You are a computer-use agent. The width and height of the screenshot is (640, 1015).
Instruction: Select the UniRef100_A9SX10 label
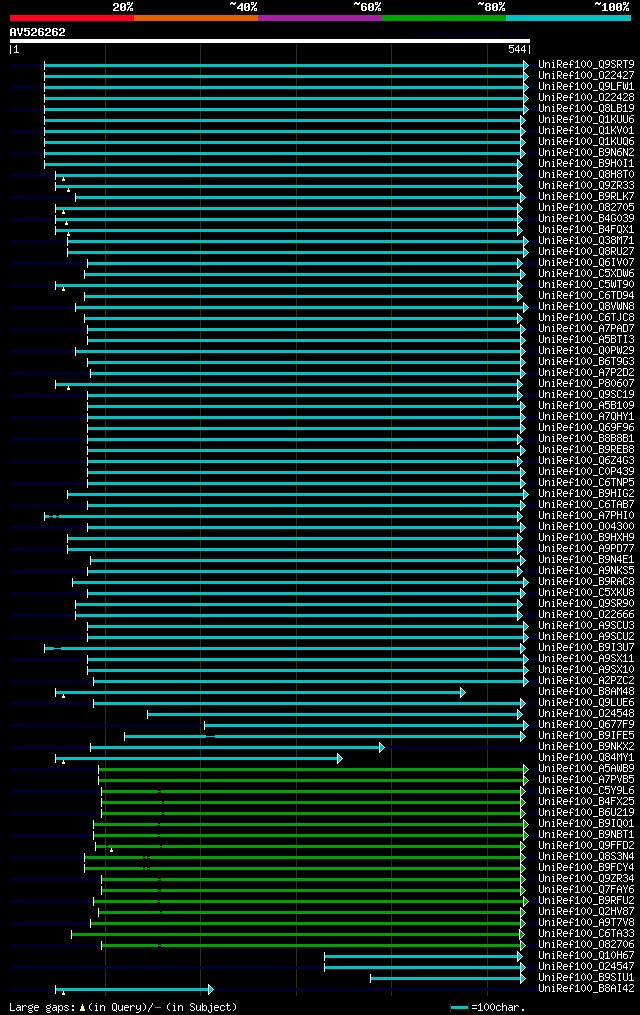586,670
